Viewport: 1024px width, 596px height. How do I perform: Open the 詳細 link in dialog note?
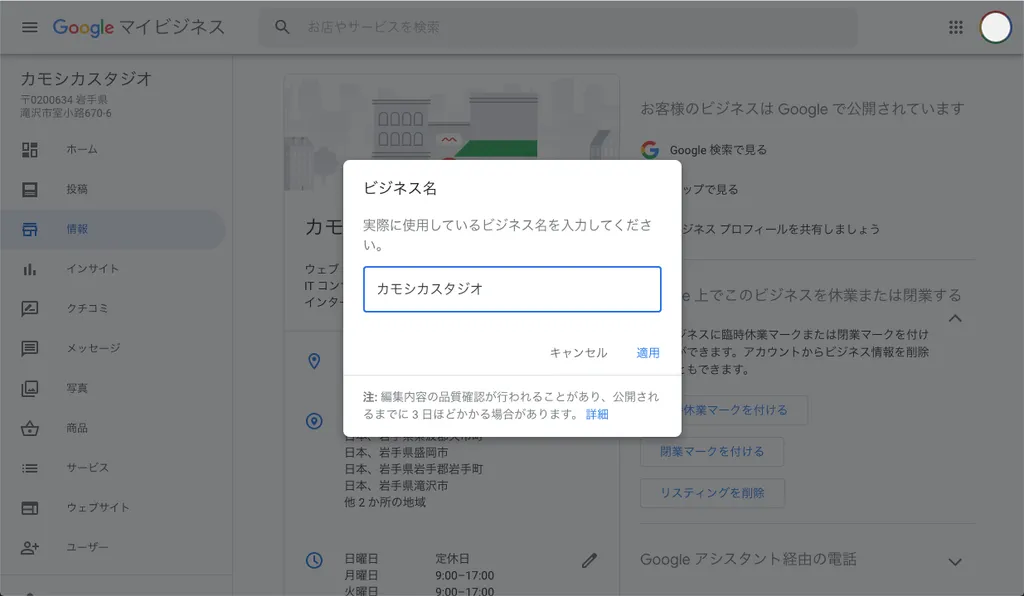coord(597,415)
